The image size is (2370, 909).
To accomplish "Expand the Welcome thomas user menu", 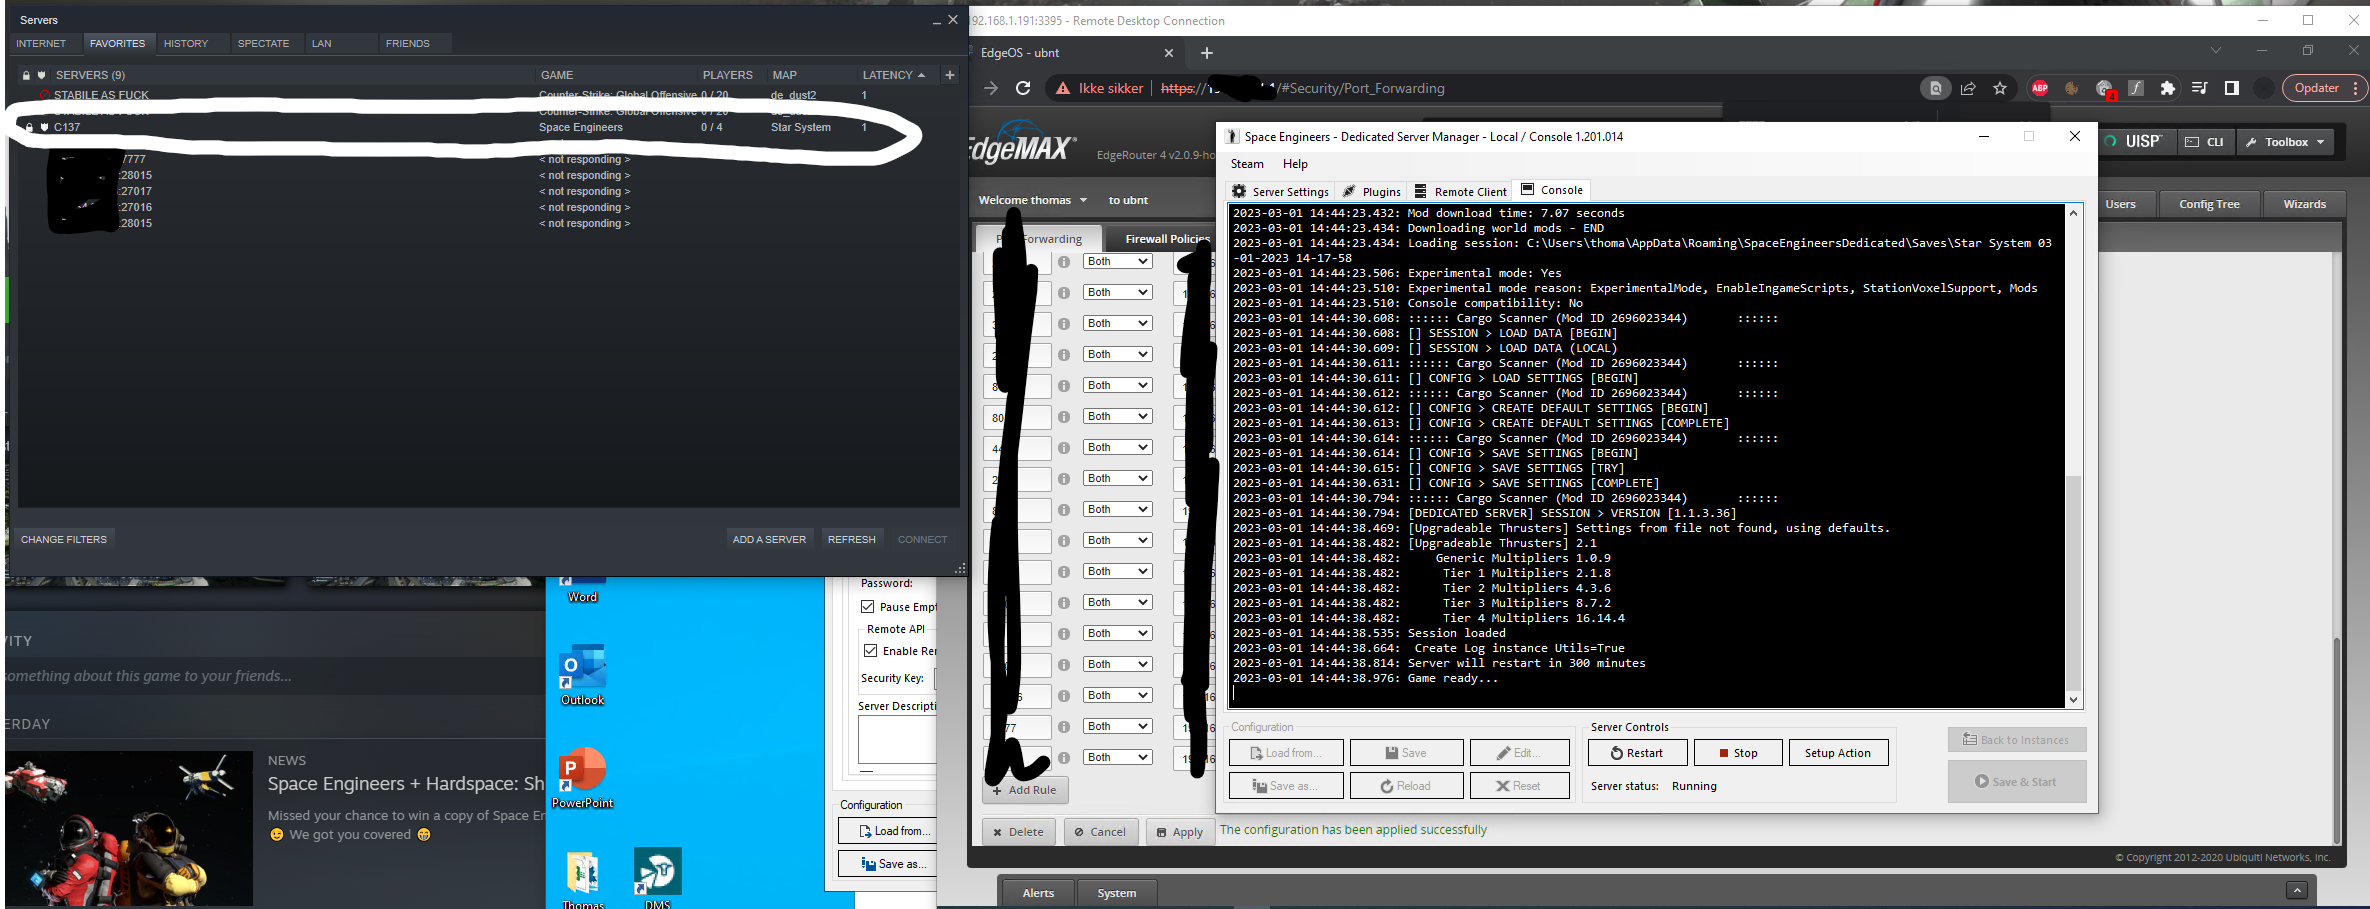I will (1032, 200).
